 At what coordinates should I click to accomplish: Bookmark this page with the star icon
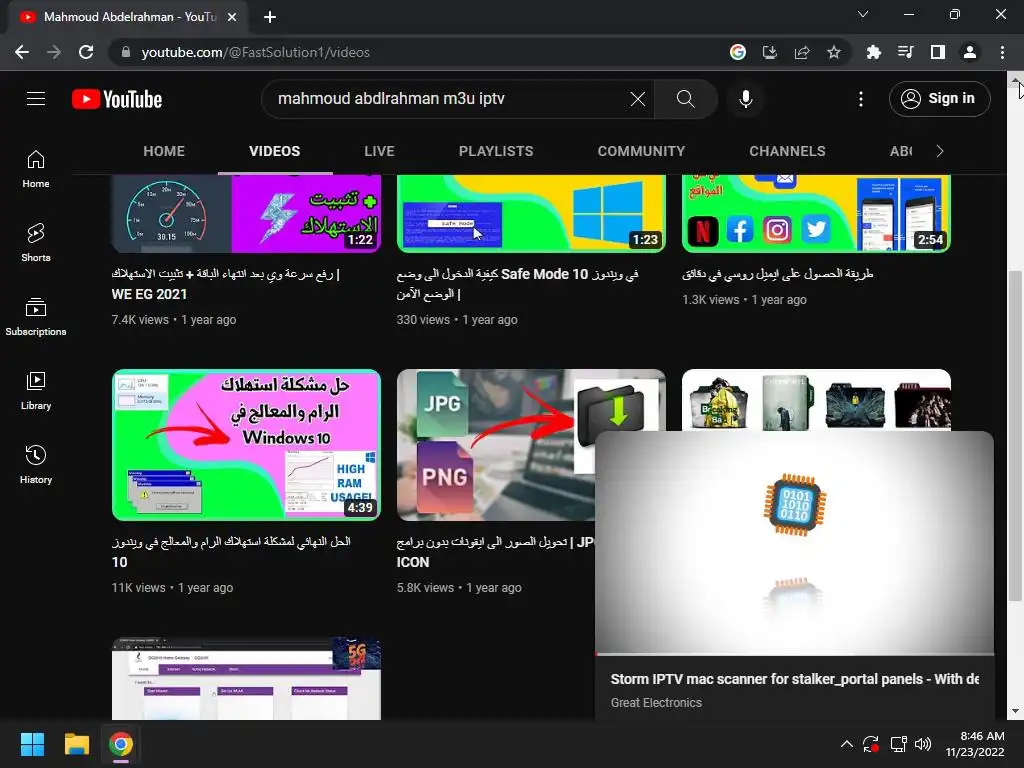click(834, 52)
